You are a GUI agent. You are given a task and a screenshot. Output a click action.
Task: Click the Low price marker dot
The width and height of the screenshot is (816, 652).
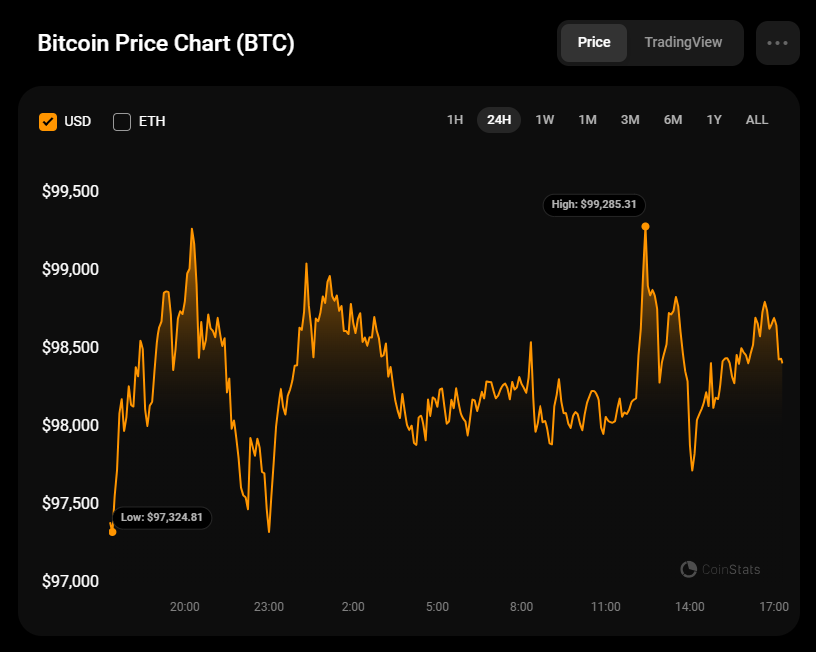112,532
